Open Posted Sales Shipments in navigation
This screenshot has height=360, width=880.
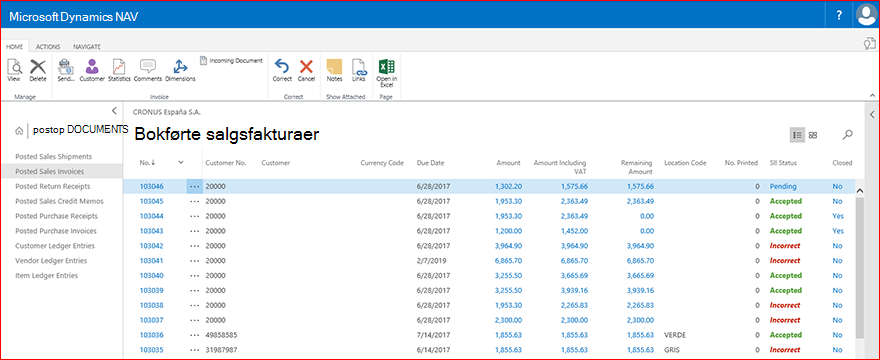point(53,156)
